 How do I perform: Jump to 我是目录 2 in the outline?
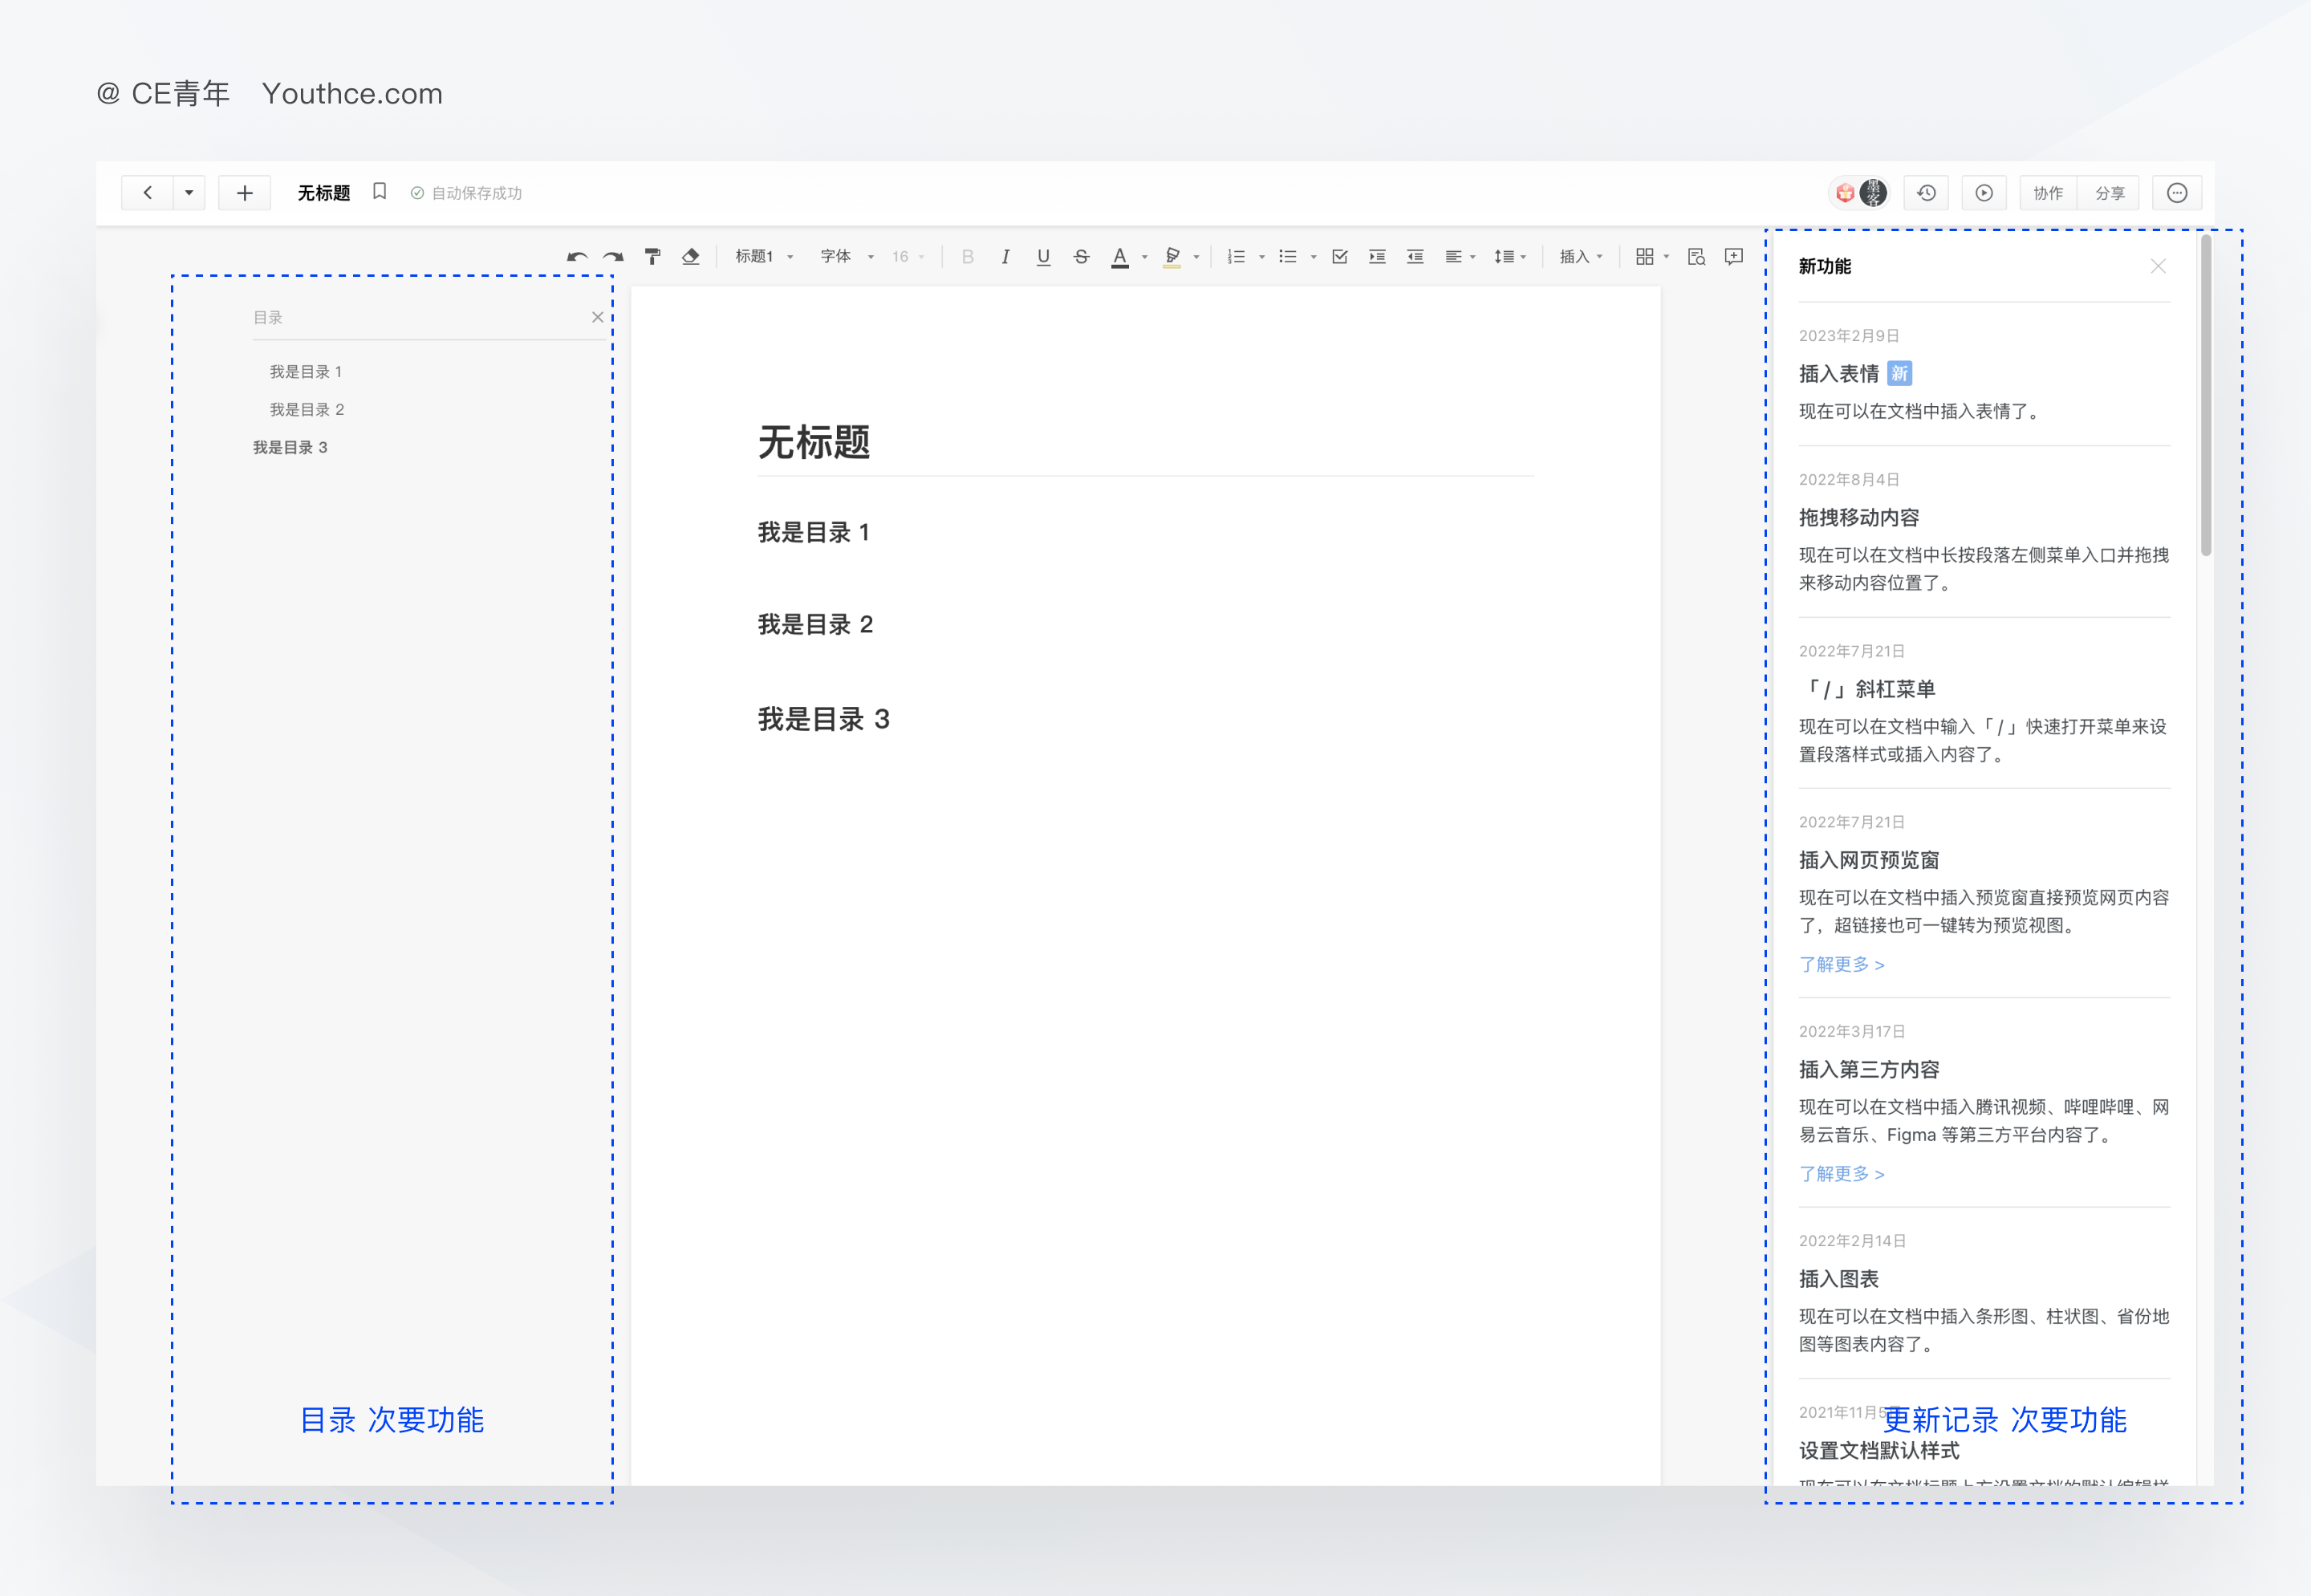click(307, 410)
